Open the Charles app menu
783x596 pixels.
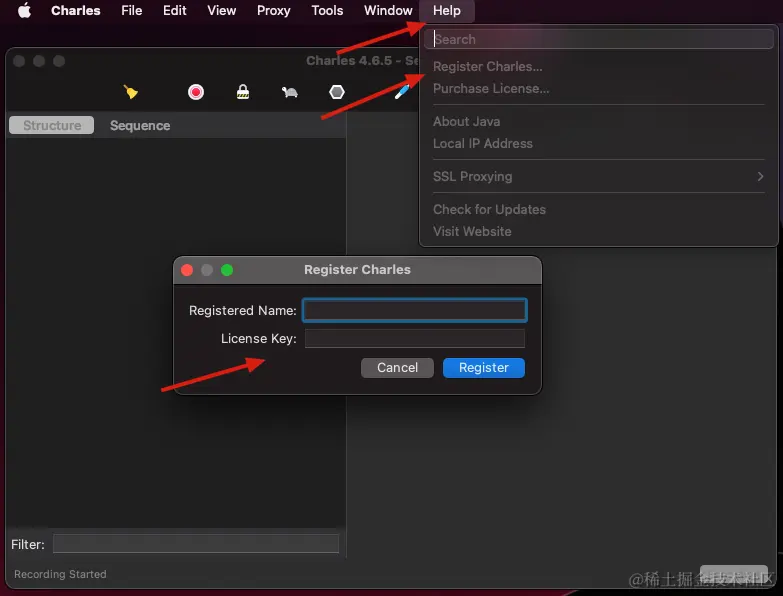point(75,10)
